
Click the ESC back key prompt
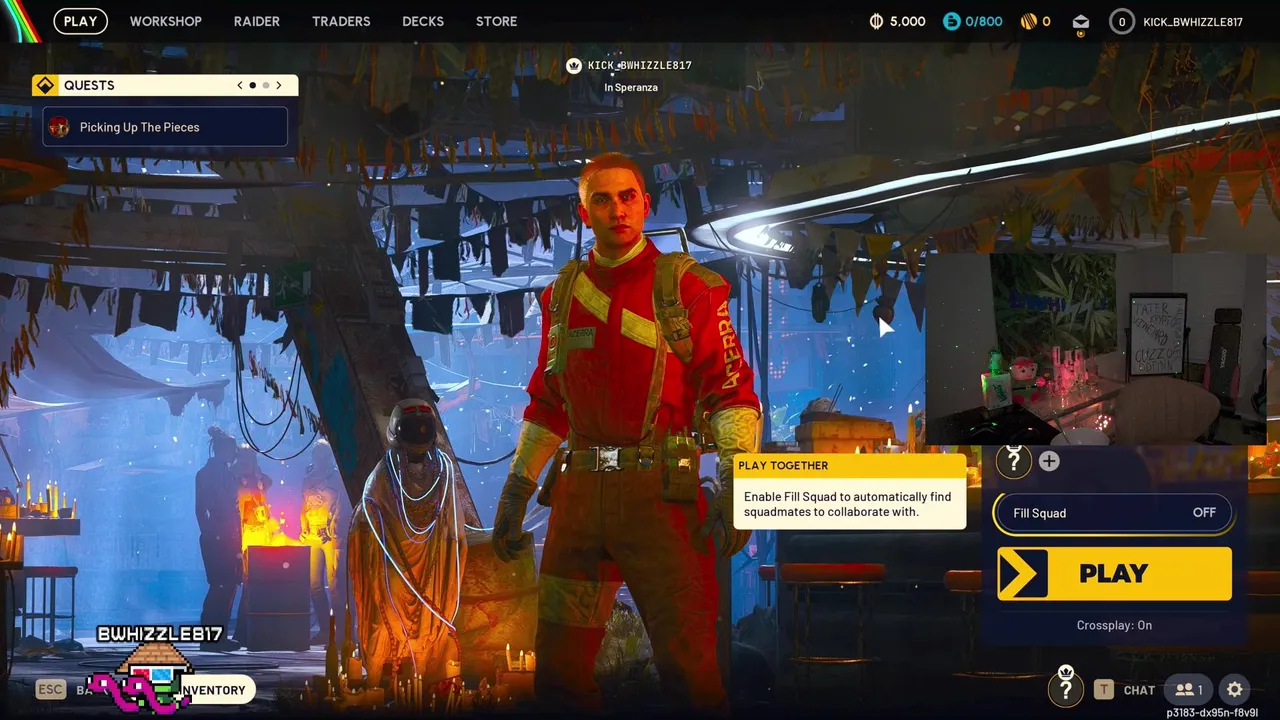click(50, 689)
